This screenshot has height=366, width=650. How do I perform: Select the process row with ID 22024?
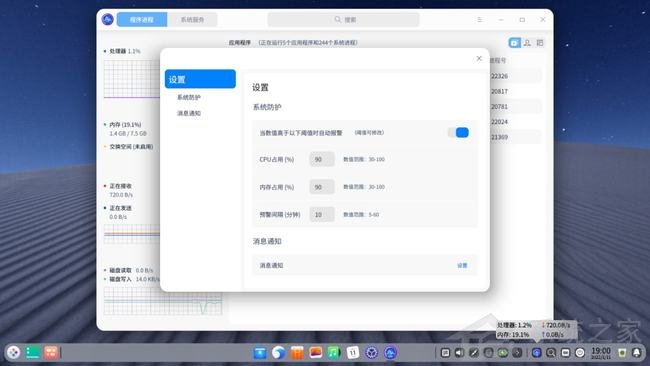516,122
